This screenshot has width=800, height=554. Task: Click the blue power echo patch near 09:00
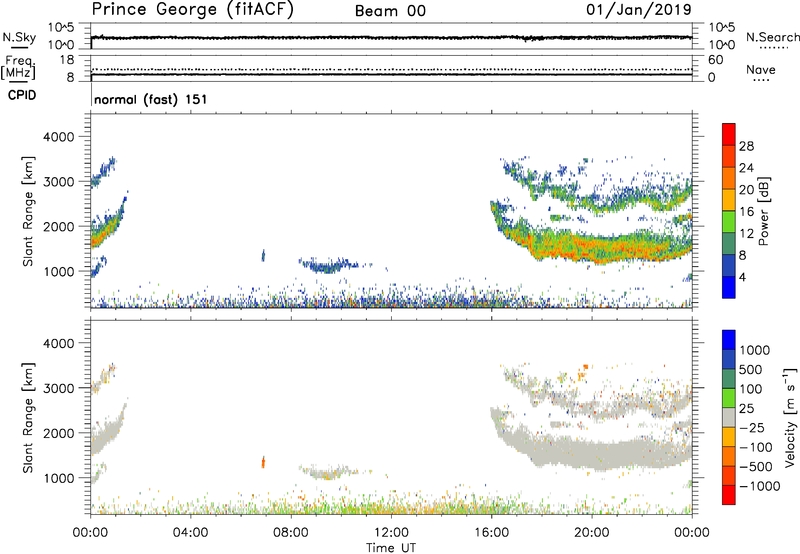point(329,265)
